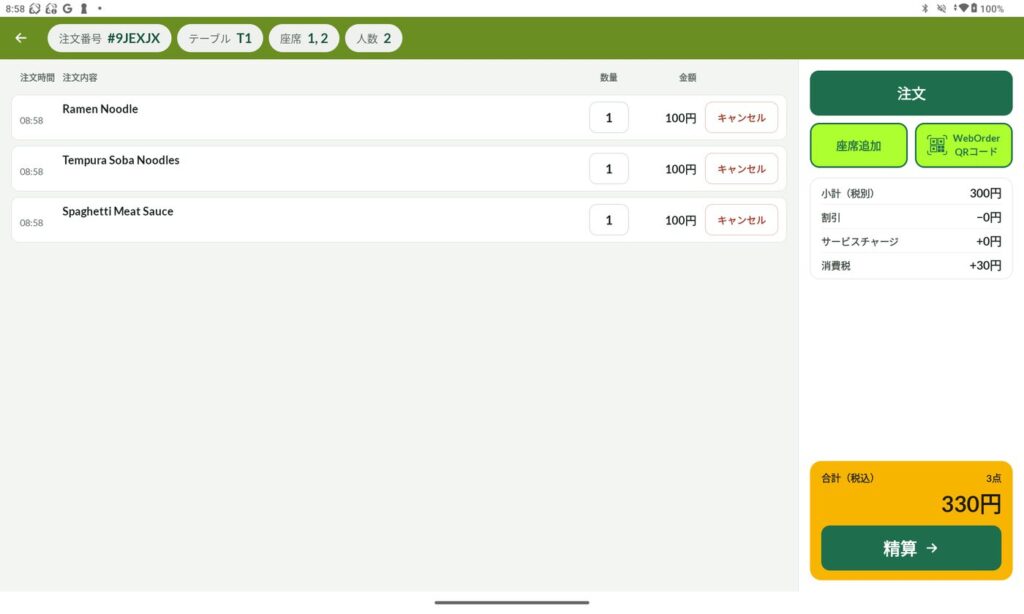Tap the 100円 price of Ramen Noodle
Image resolution: width=1024 pixels, height=614 pixels.
click(680, 118)
